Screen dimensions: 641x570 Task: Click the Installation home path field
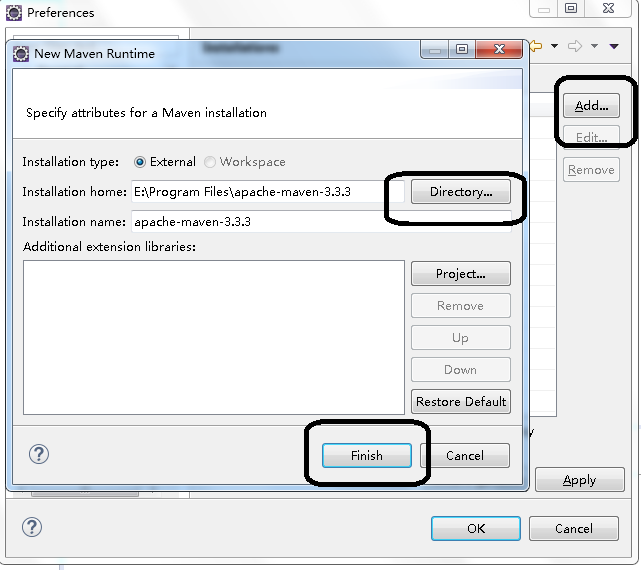(268, 192)
